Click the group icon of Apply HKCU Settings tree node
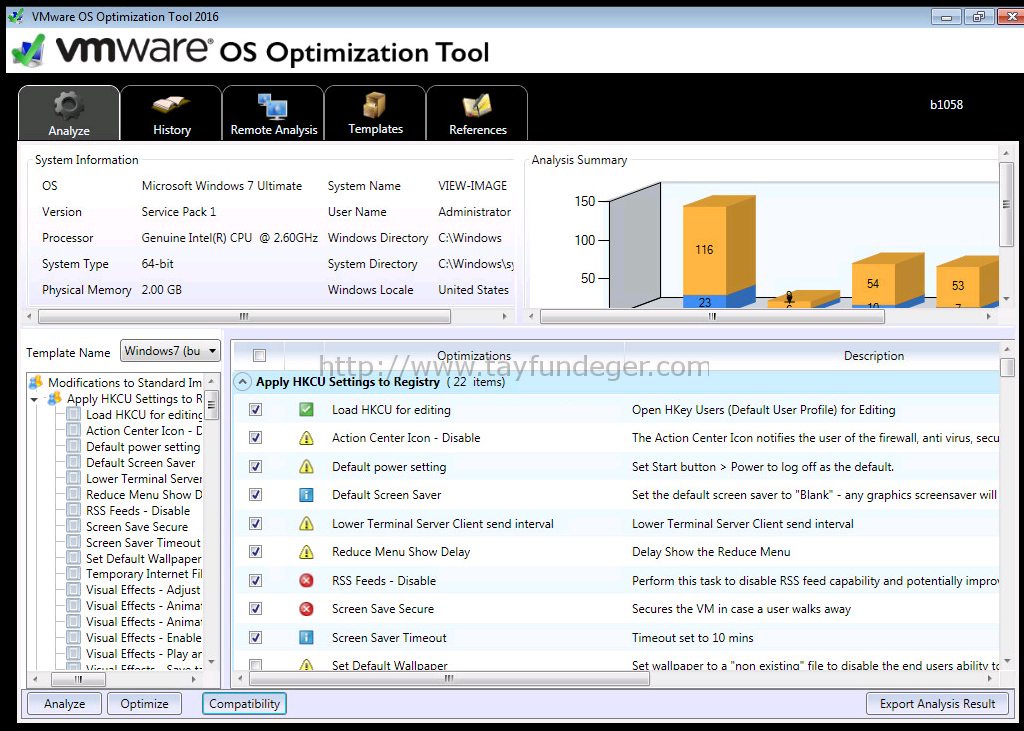Image resolution: width=1024 pixels, height=731 pixels. click(55, 398)
